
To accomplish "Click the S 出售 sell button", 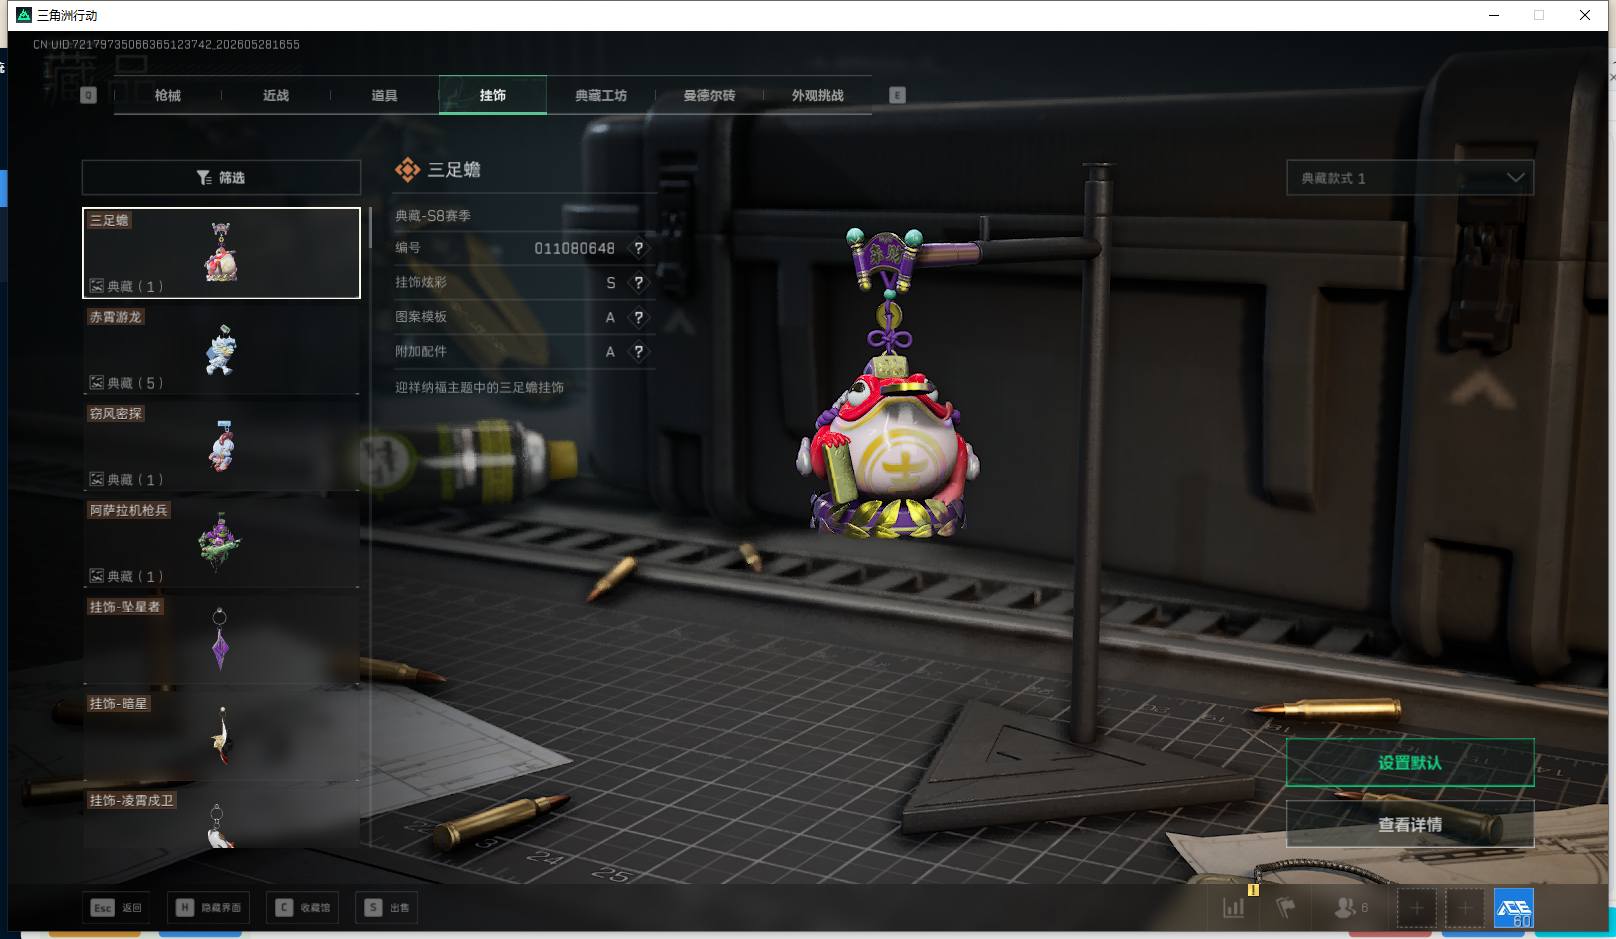I will click(388, 908).
